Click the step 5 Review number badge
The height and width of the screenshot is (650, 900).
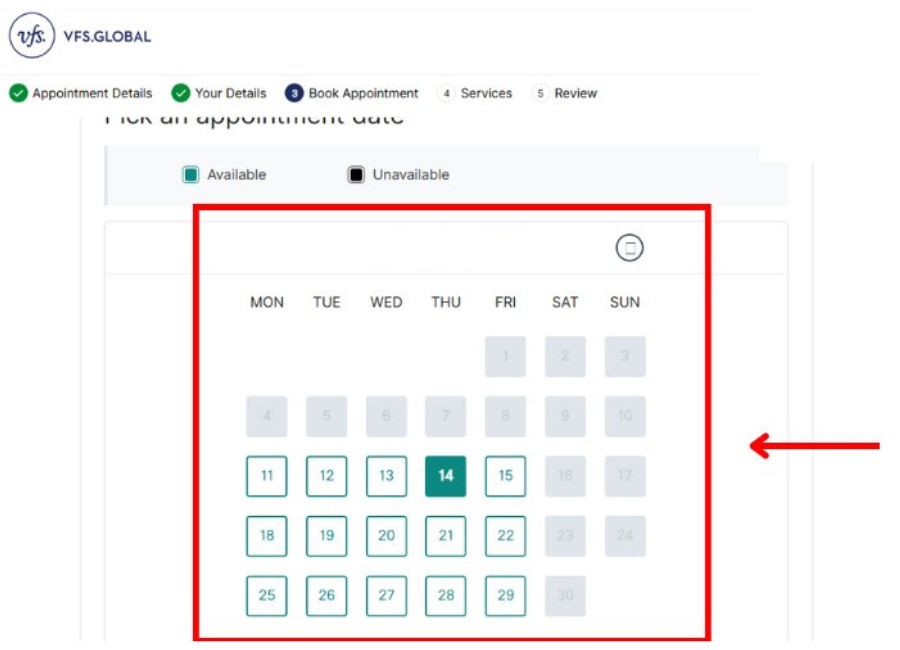click(x=540, y=93)
